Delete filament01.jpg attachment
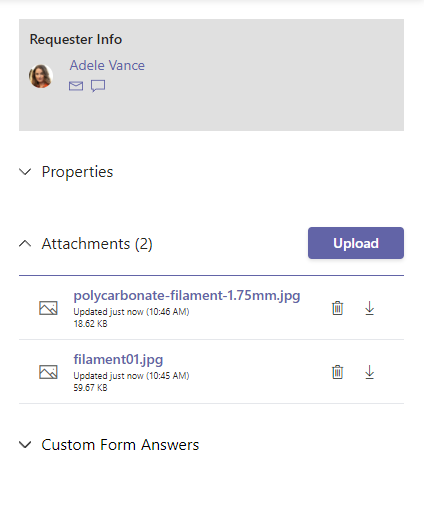Image resolution: width=424 pixels, height=515 pixels. click(337, 372)
